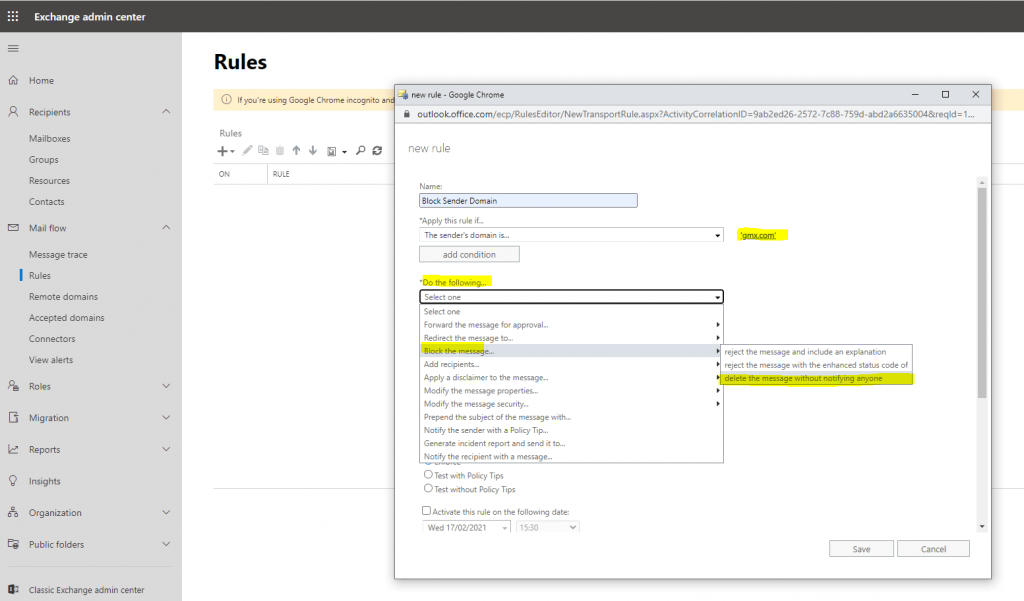The image size is (1024, 601).
Task: Click the 'gmx.com' domain link
Action: pyautogui.click(x=758, y=235)
